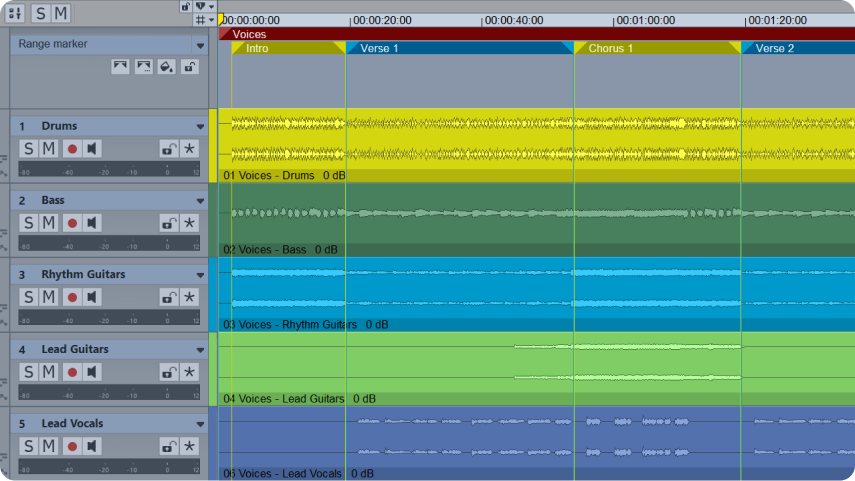Click the '02 Voices - Bass' clip label
The image size is (855, 481).
coord(264,250)
